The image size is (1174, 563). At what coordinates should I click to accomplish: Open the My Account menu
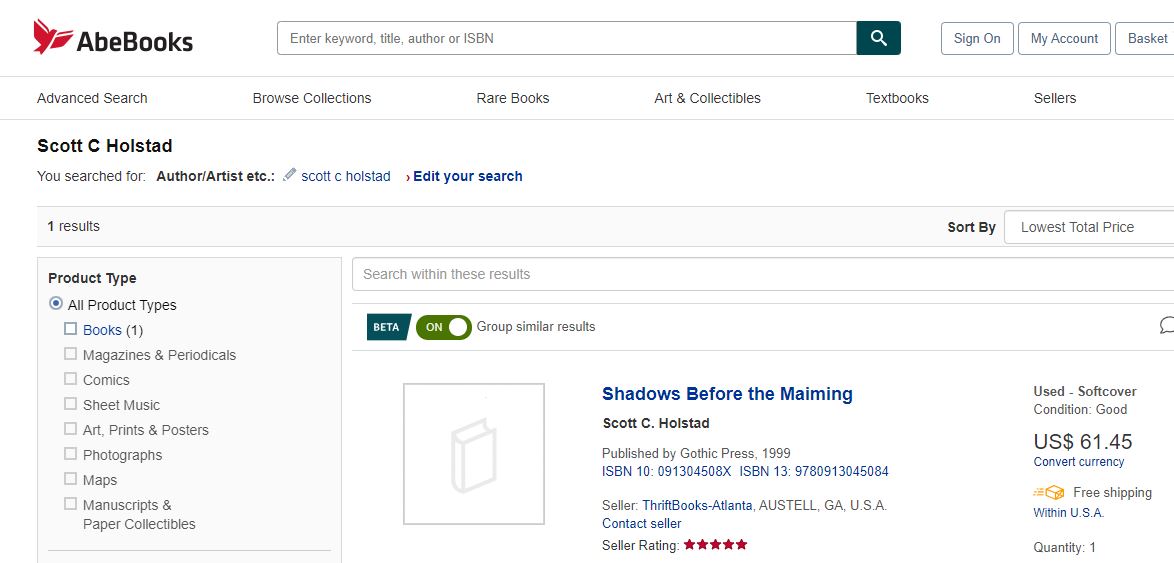pyautogui.click(x=1064, y=38)
